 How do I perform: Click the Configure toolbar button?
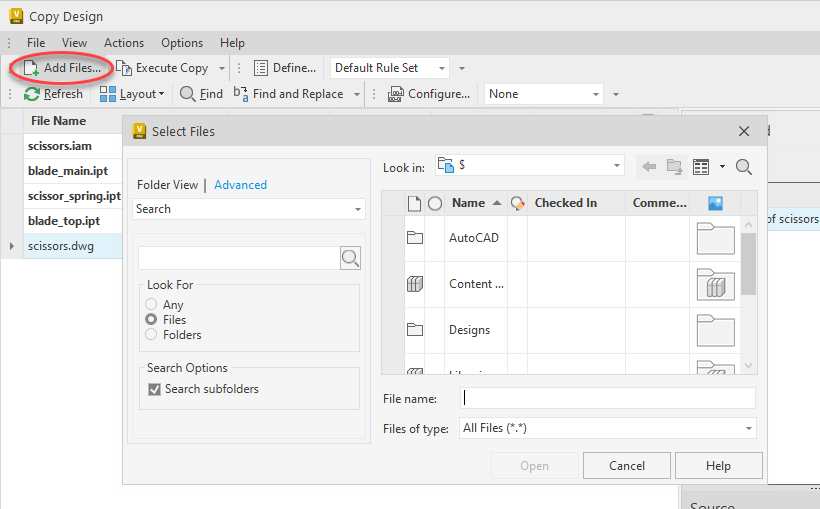click(429, 94)
